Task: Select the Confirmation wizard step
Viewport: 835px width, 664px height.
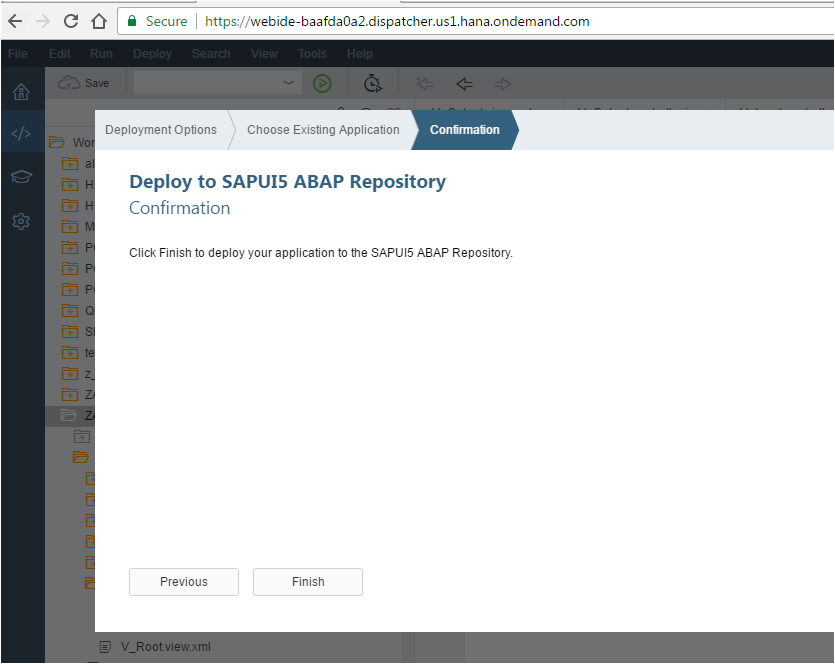Action: [464, 130]
